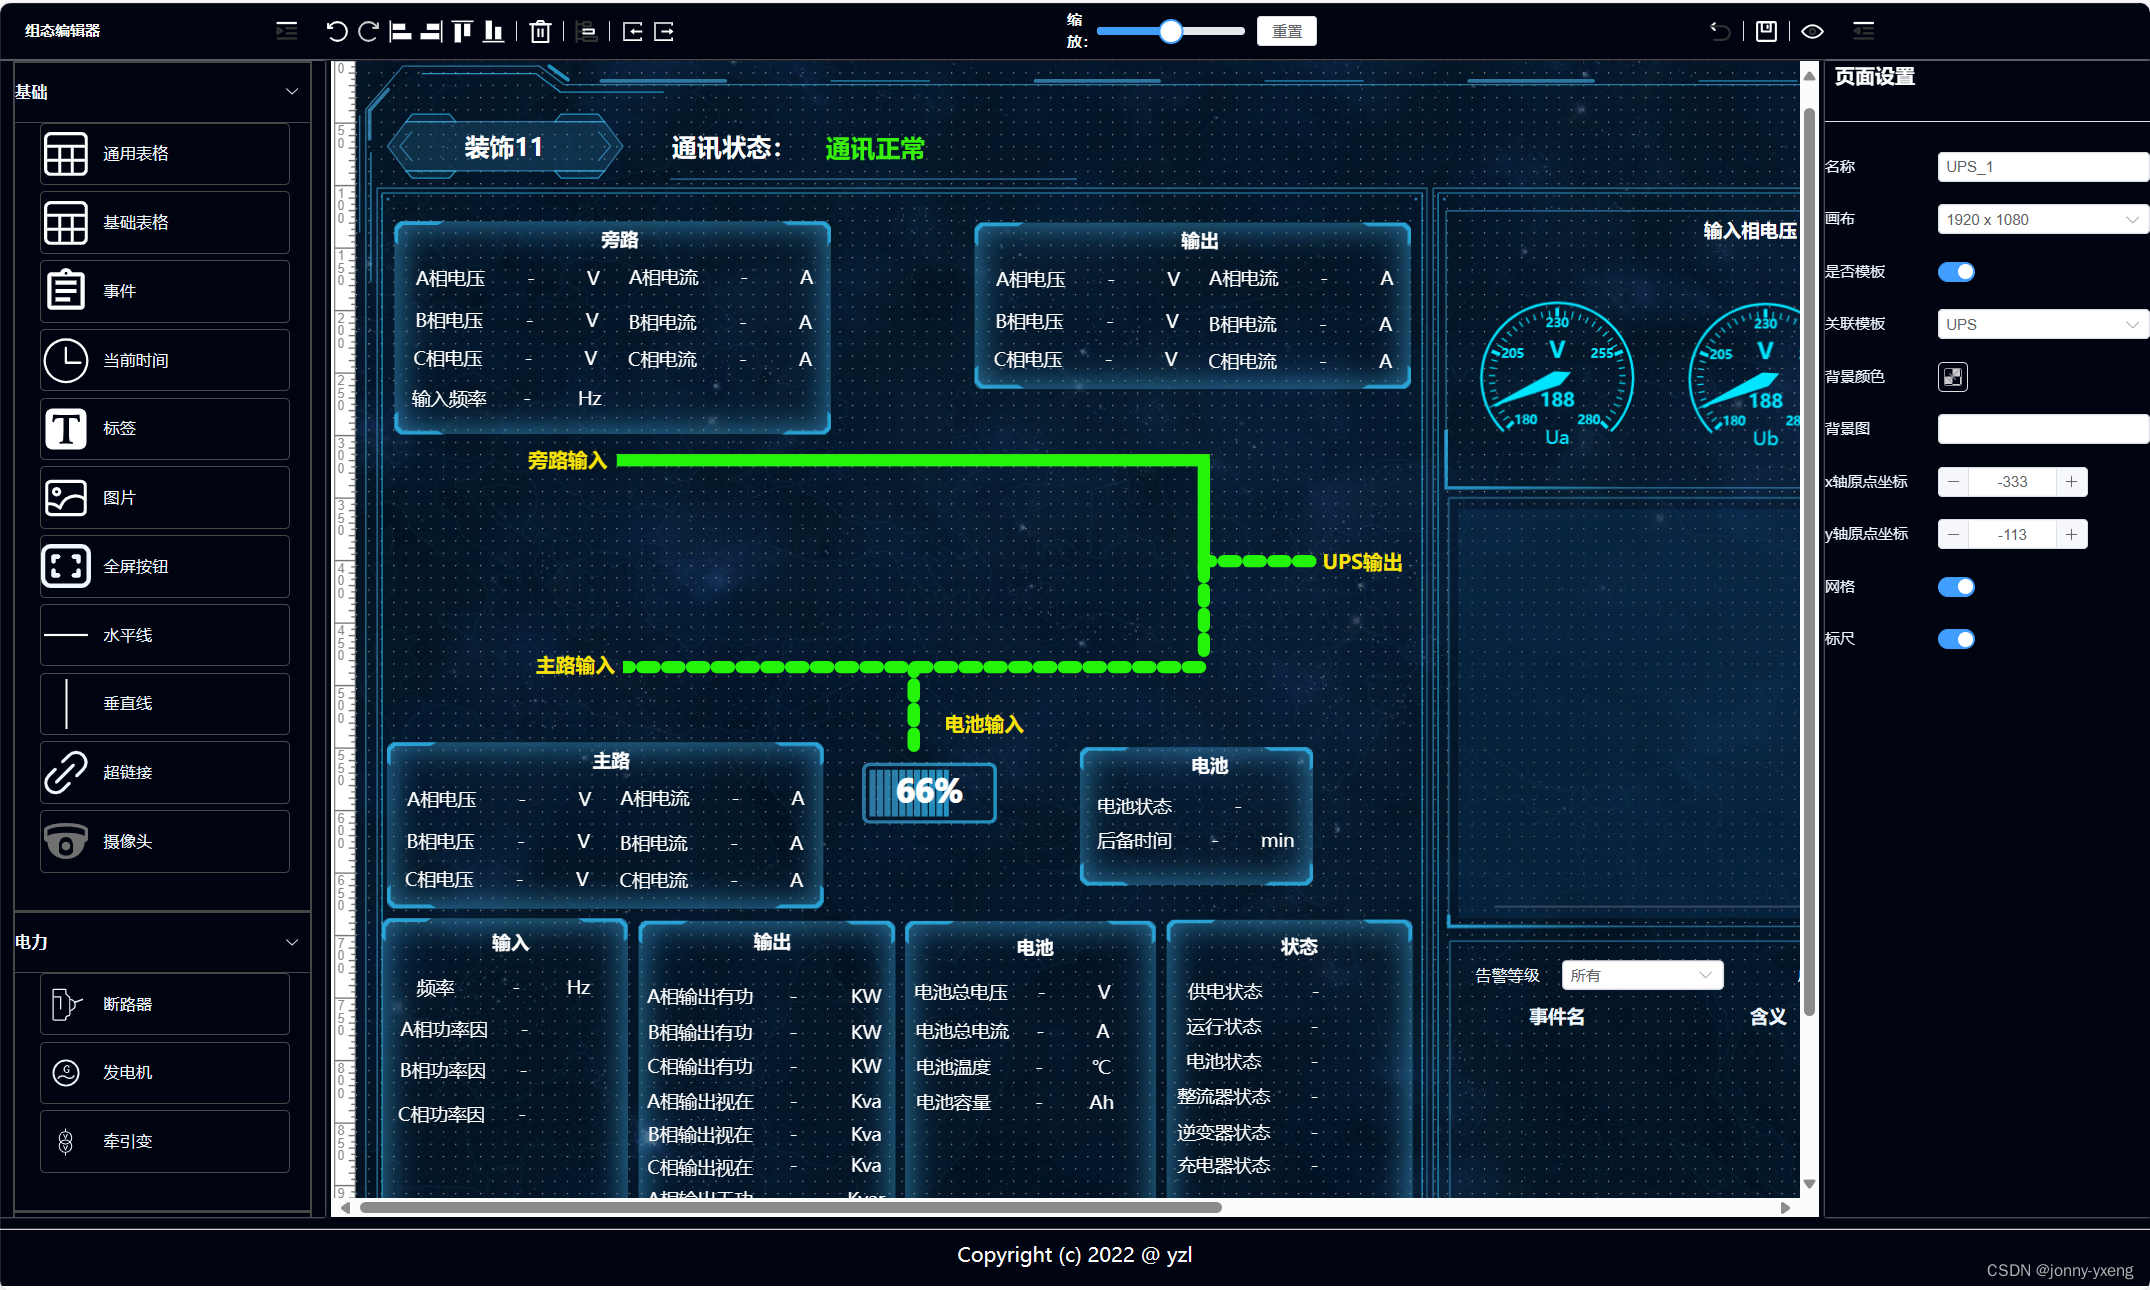Open the 关联模板 UPS dropdown
Image resolution: width=2150 pixels, height=1290 pixels.
coord(2040,325)
